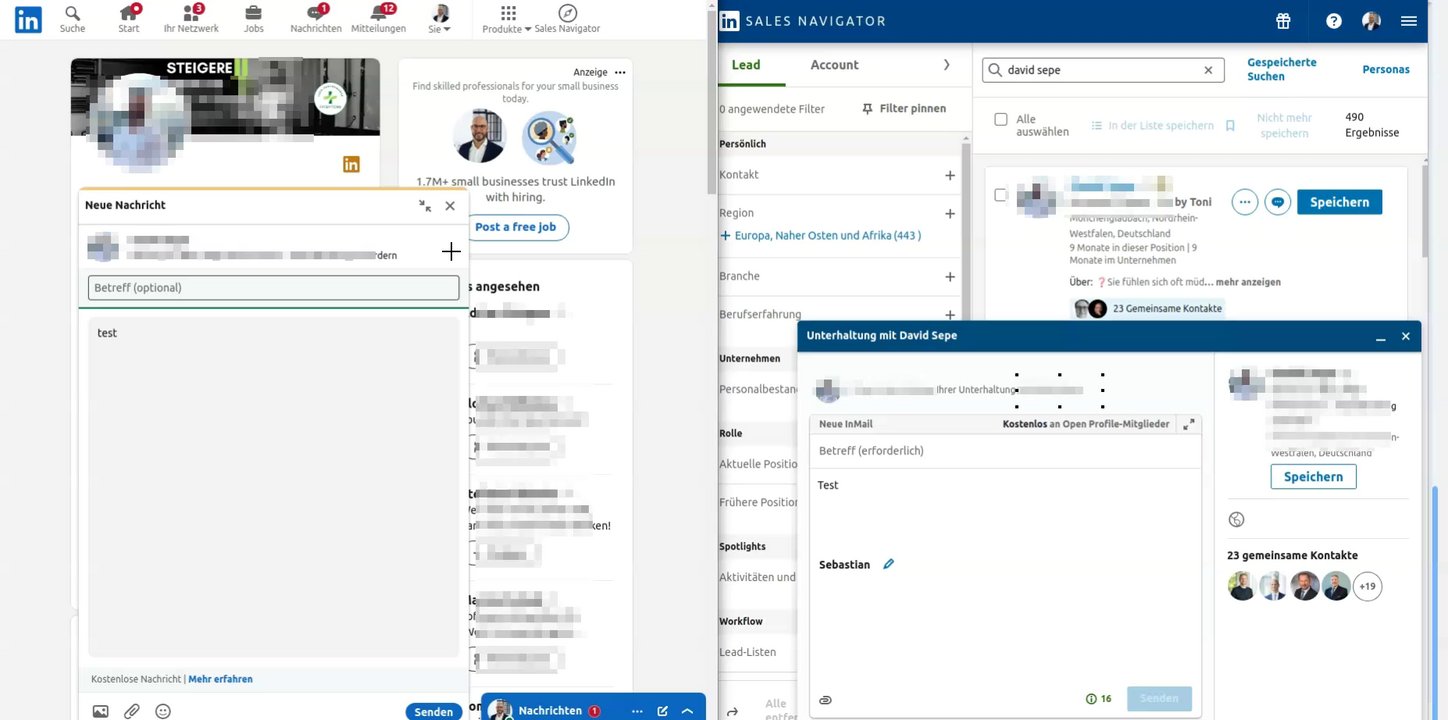Open Sales Navigator help question mark

[x=1334, y=21]
